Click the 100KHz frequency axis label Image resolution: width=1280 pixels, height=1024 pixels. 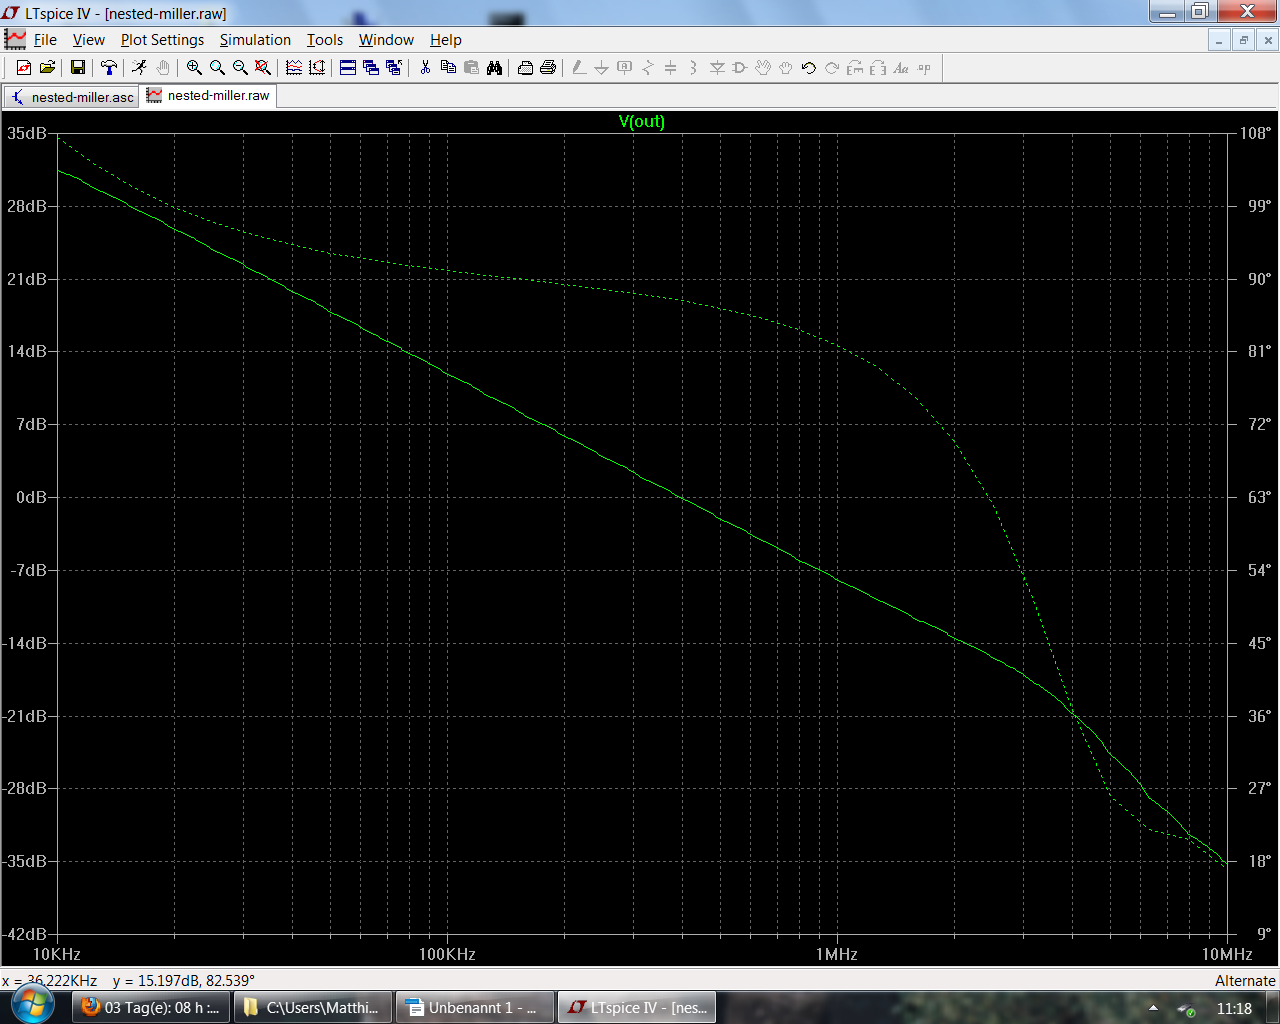[x=447, y=954]
